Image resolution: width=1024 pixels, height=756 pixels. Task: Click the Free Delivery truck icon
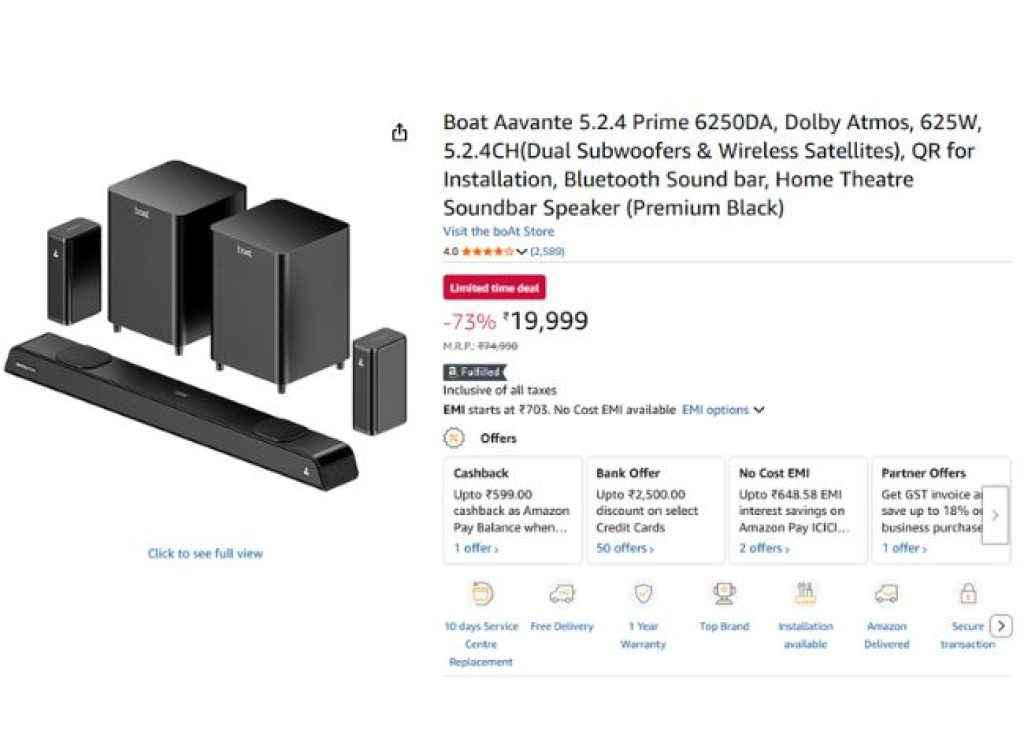click(x=562, y=594)
